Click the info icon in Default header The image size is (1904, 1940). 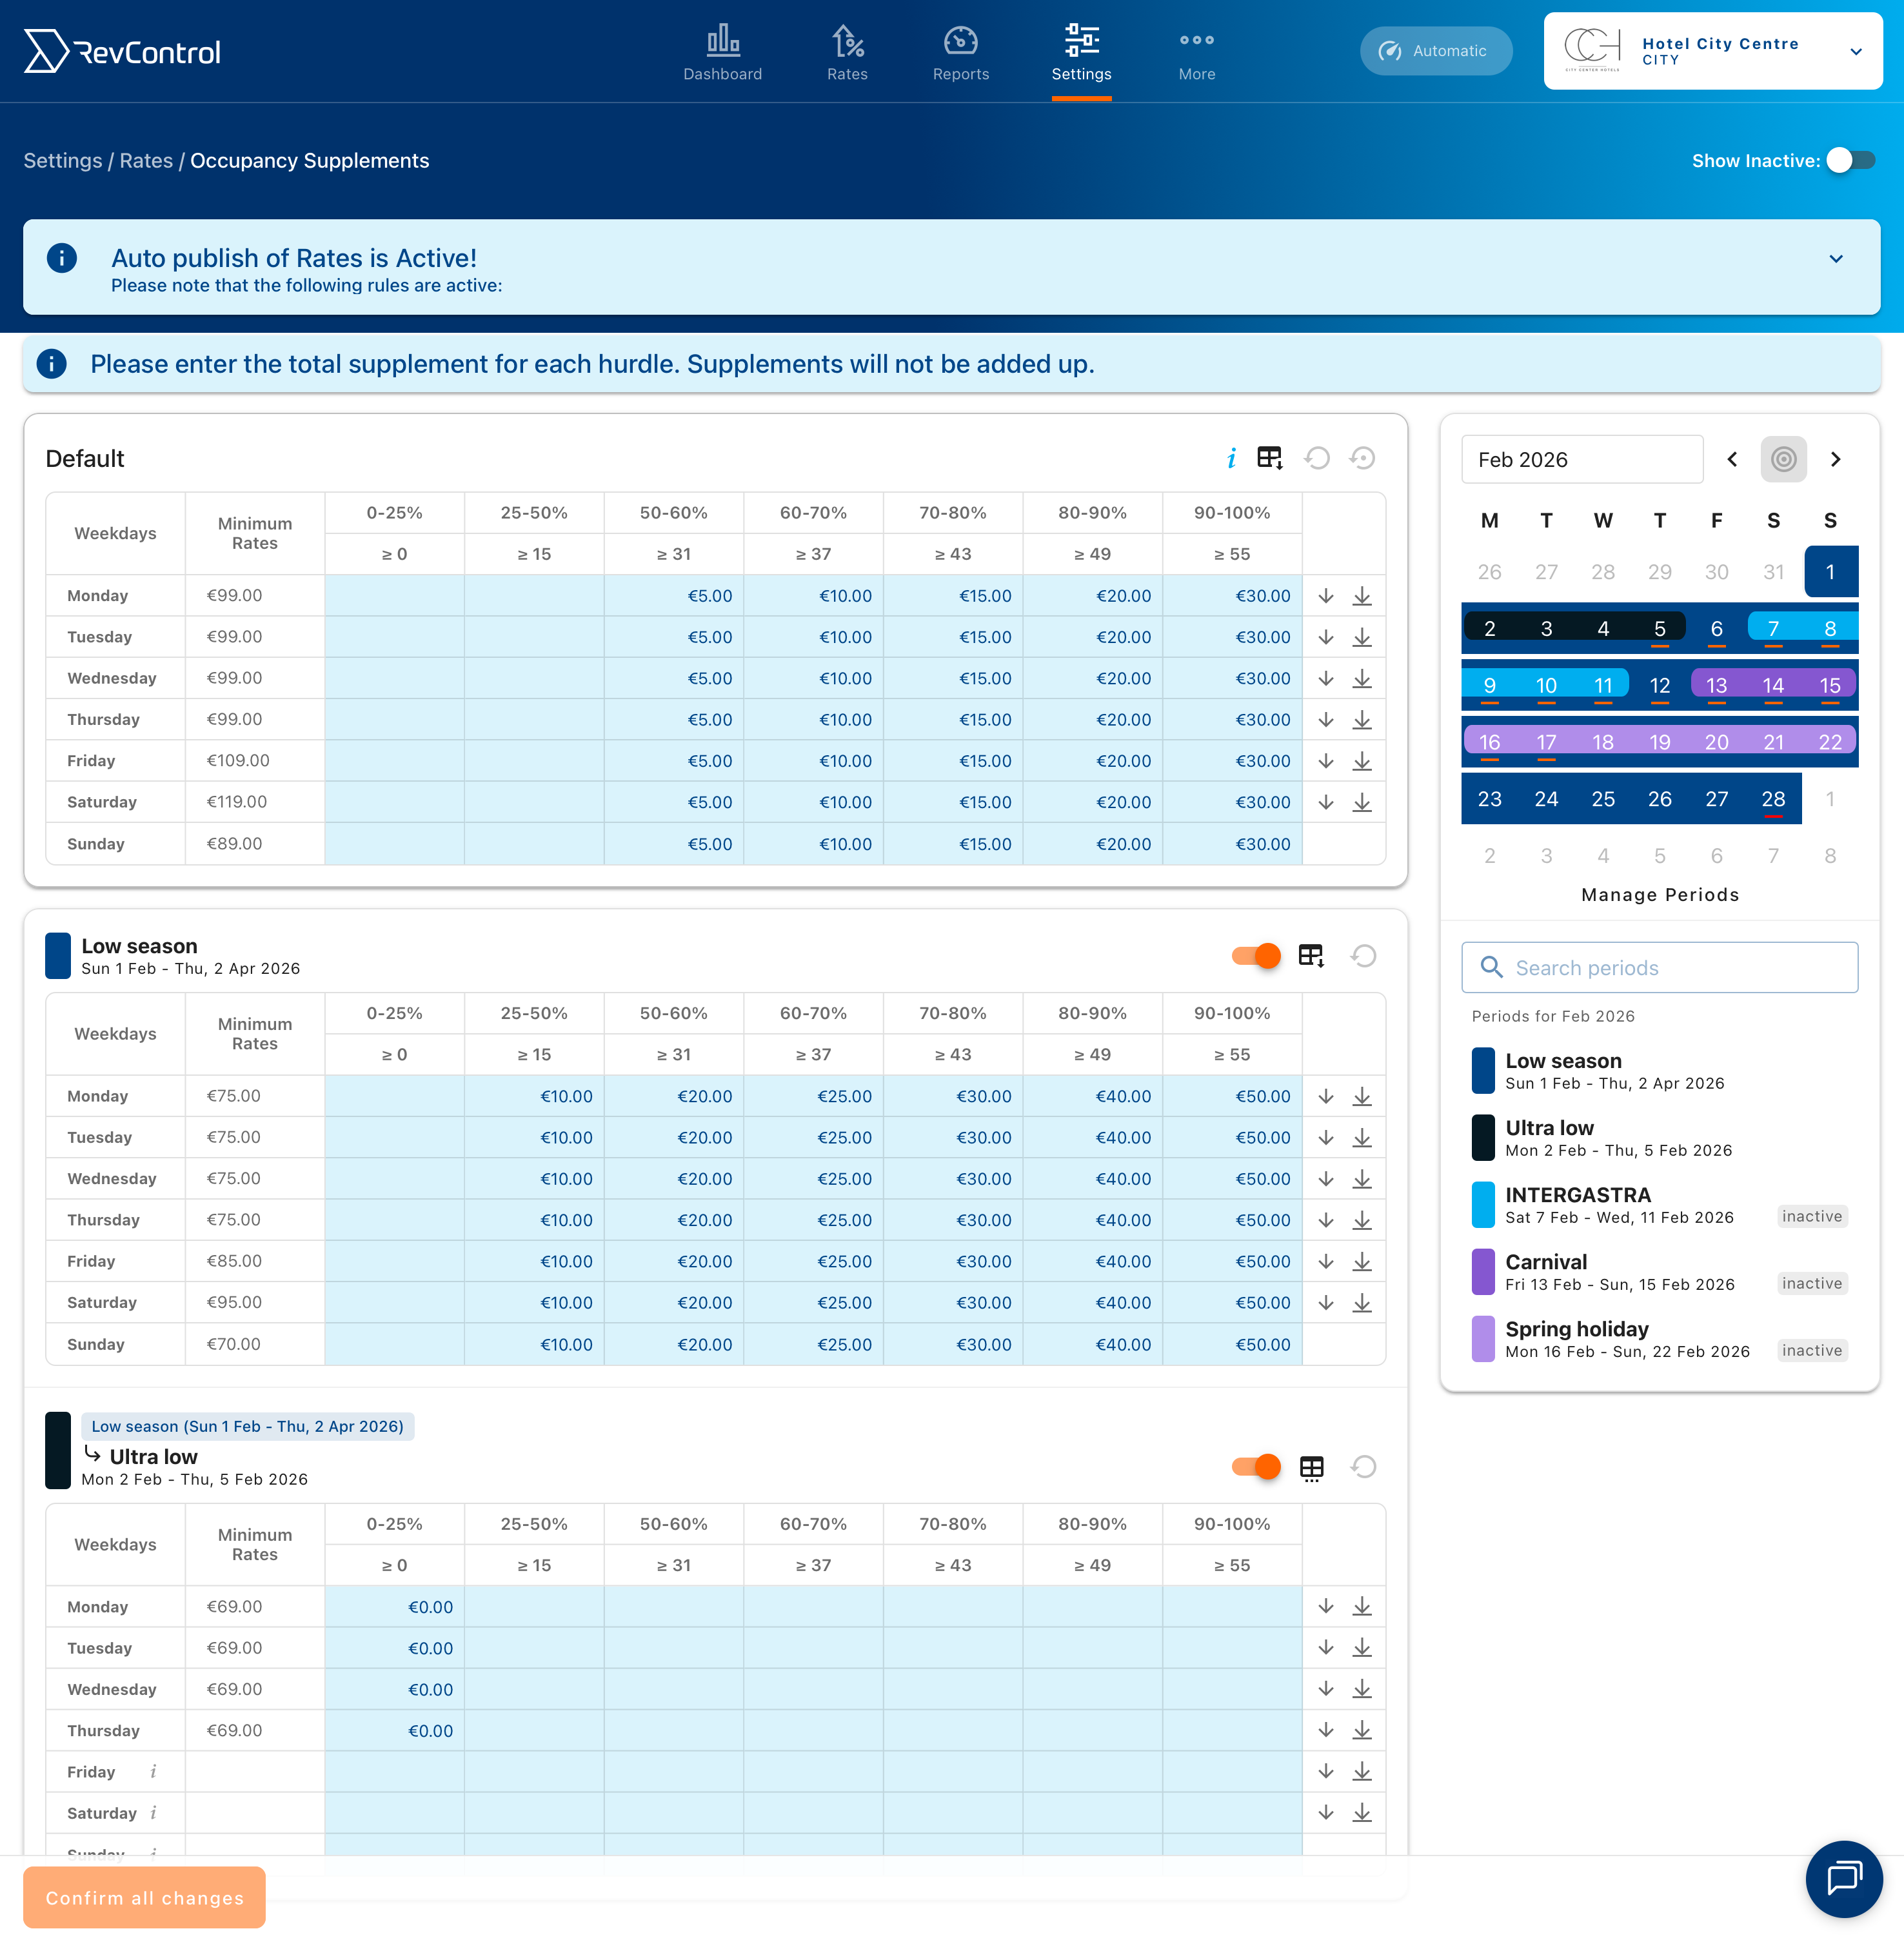pyautogui.click(x=1231, y=458)
